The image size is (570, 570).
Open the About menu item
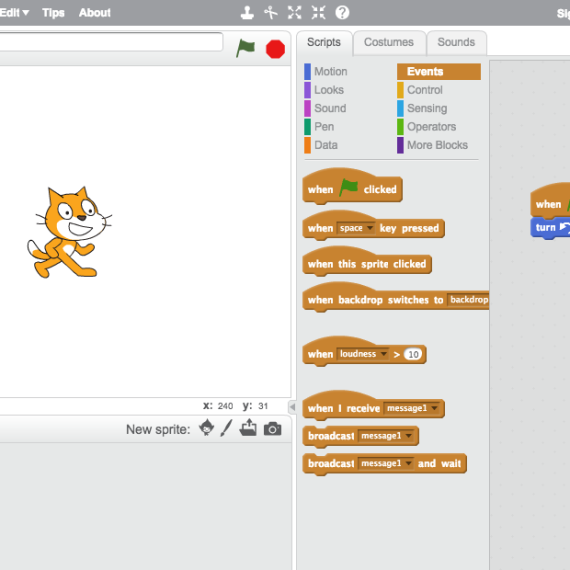[95, 13]
